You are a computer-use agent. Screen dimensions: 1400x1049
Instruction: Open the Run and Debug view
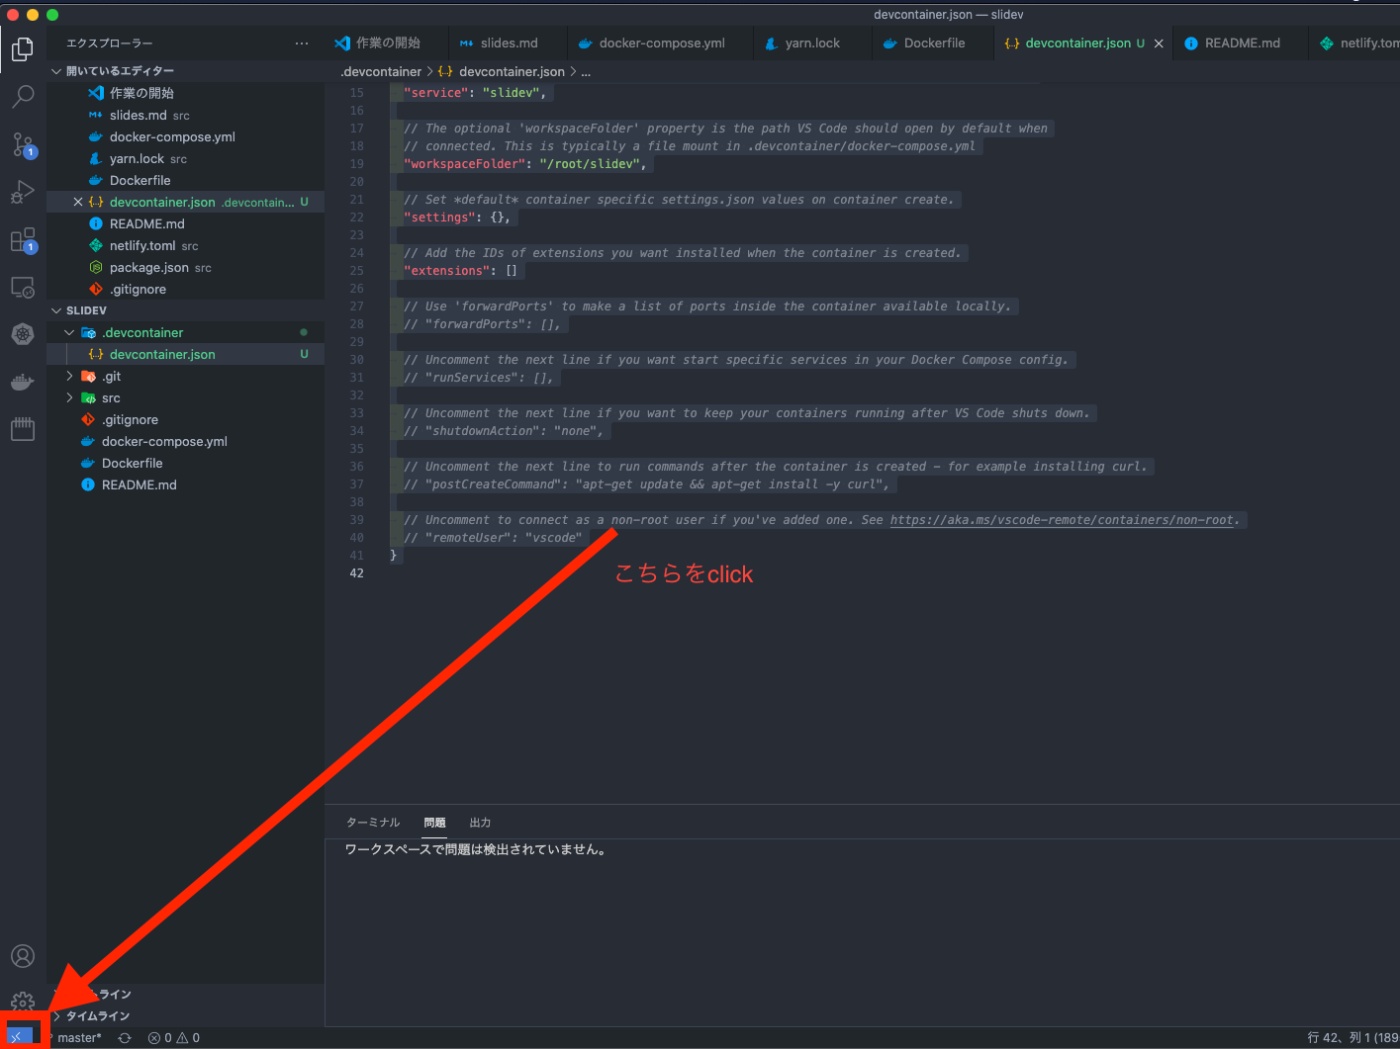pos(22,190)
